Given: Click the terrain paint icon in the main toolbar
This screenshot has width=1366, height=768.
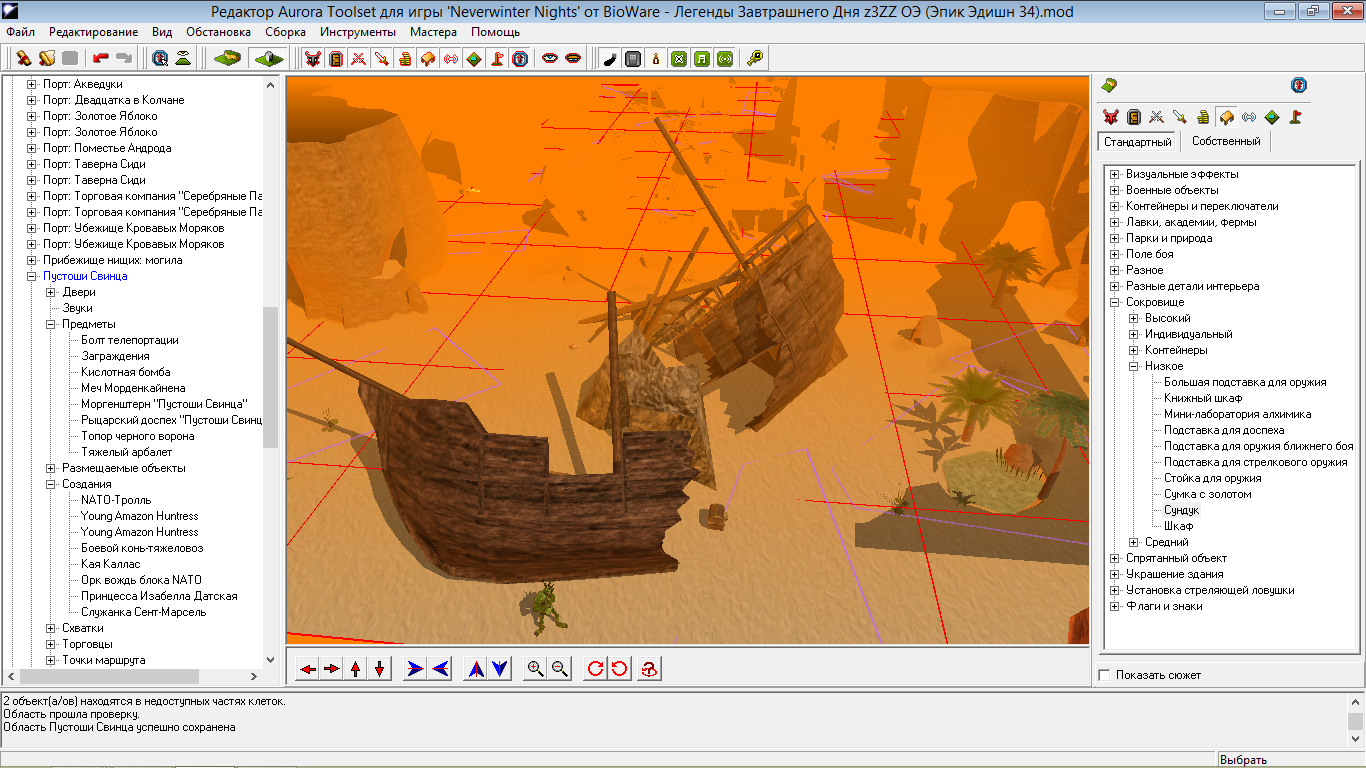Looking at the screenshot, I should coord(228,59).
